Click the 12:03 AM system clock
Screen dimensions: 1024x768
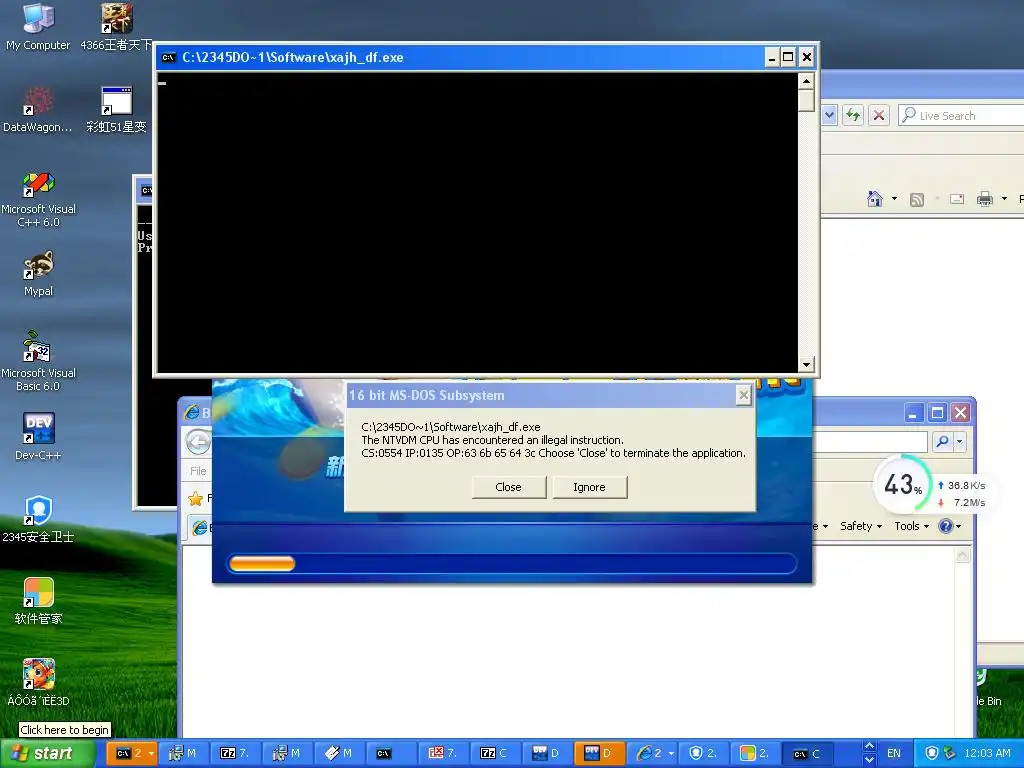(x=987, y=754)
